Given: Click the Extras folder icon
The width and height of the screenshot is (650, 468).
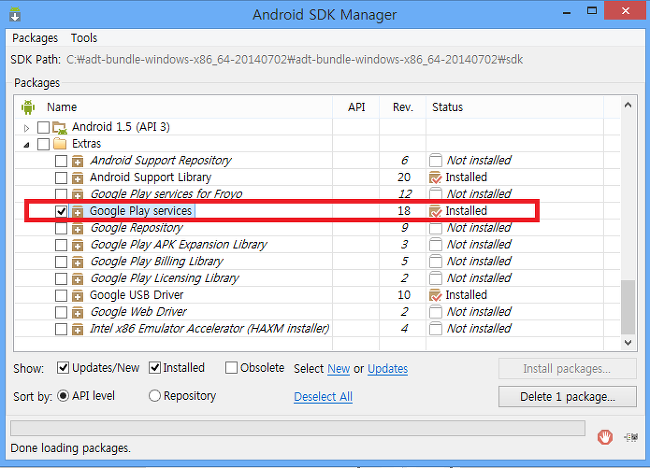Looking at the screenshot, I should click(x=60, y=144).
